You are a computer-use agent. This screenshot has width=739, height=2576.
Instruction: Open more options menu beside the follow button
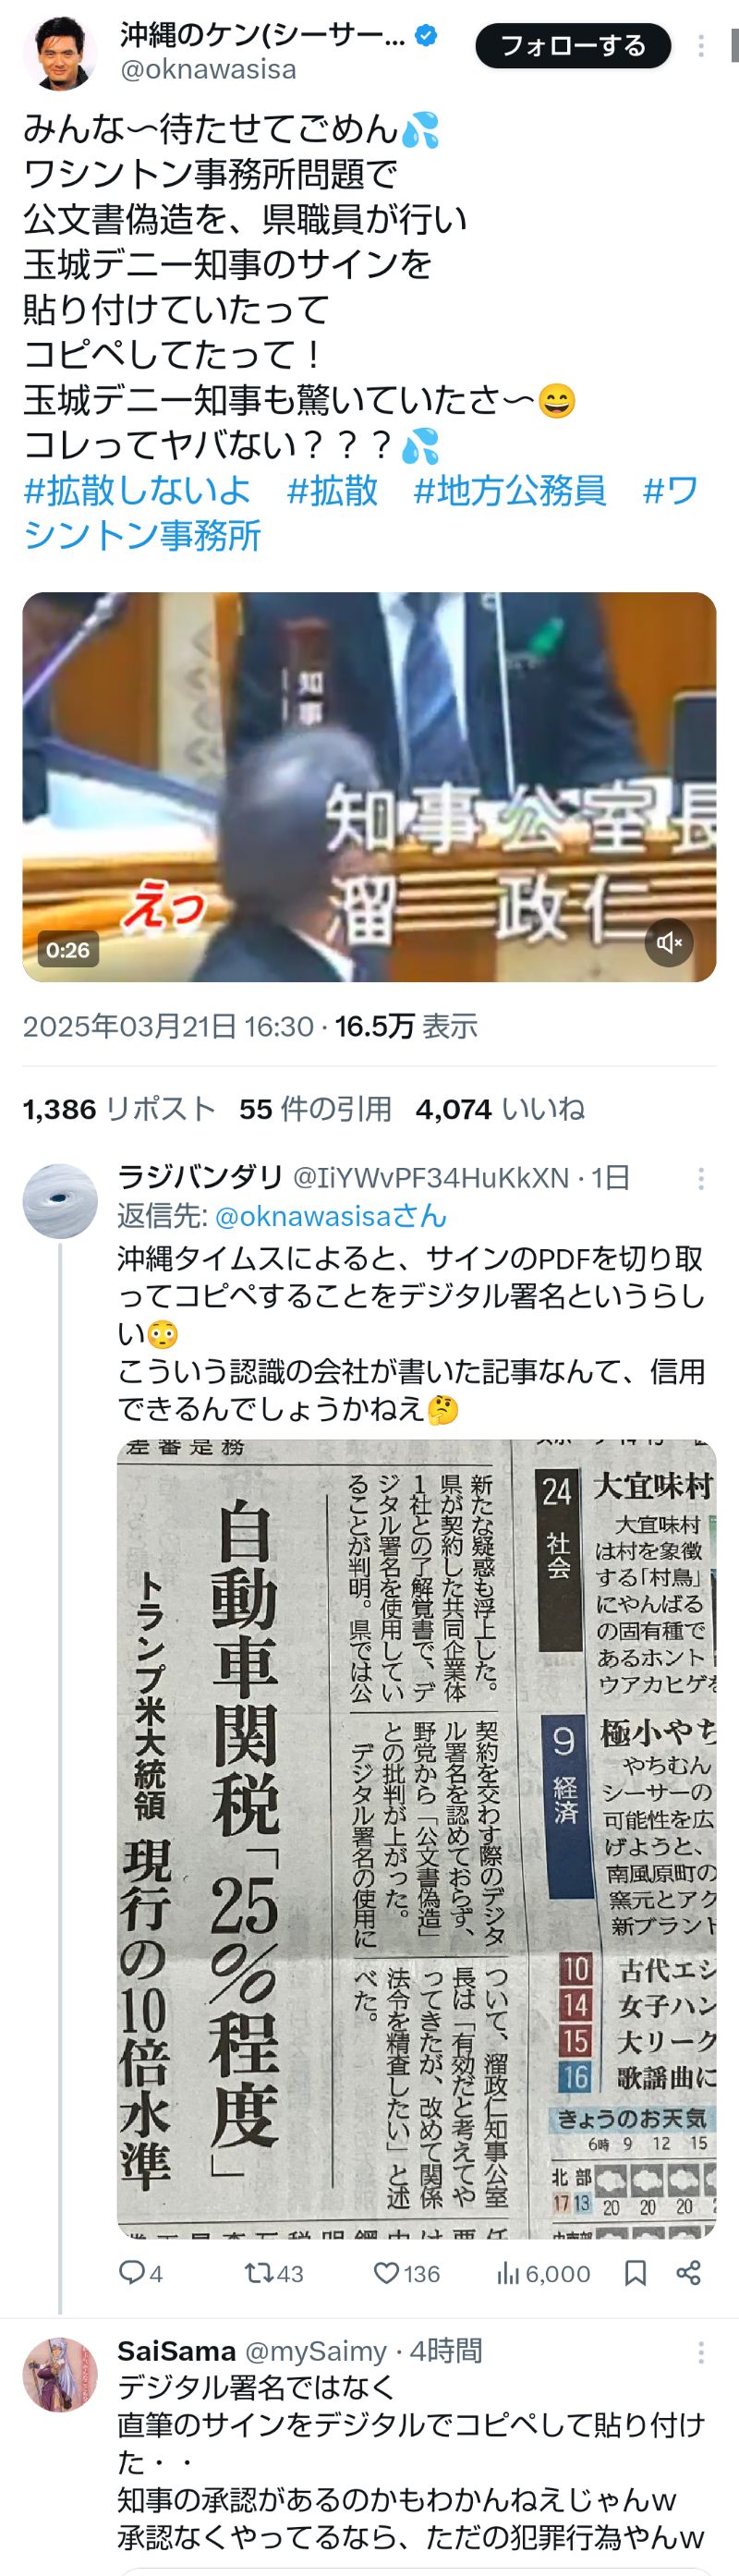(x=701, y=46)
